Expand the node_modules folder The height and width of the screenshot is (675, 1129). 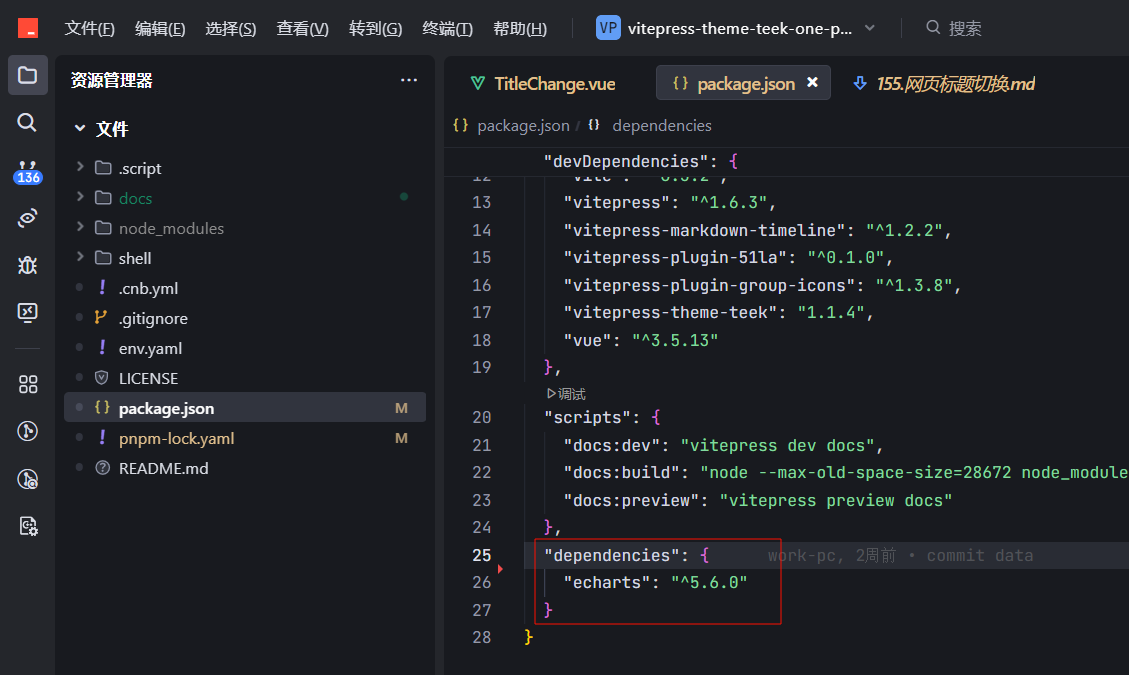pyautogui.click(x=80, y=227)
